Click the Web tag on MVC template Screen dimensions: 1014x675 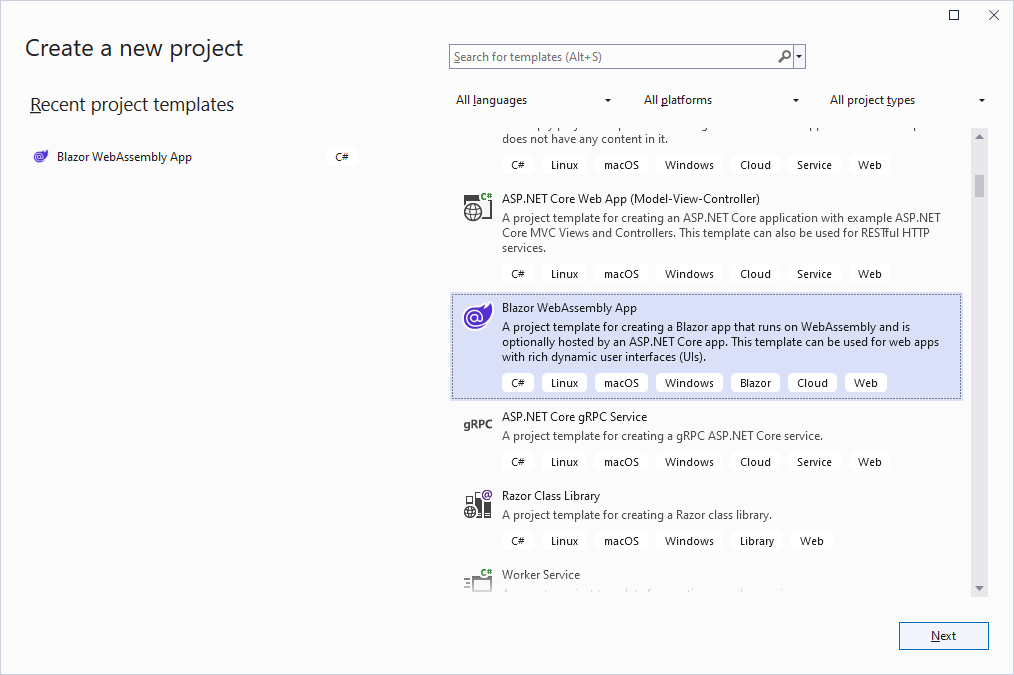(x=870, y=273)
